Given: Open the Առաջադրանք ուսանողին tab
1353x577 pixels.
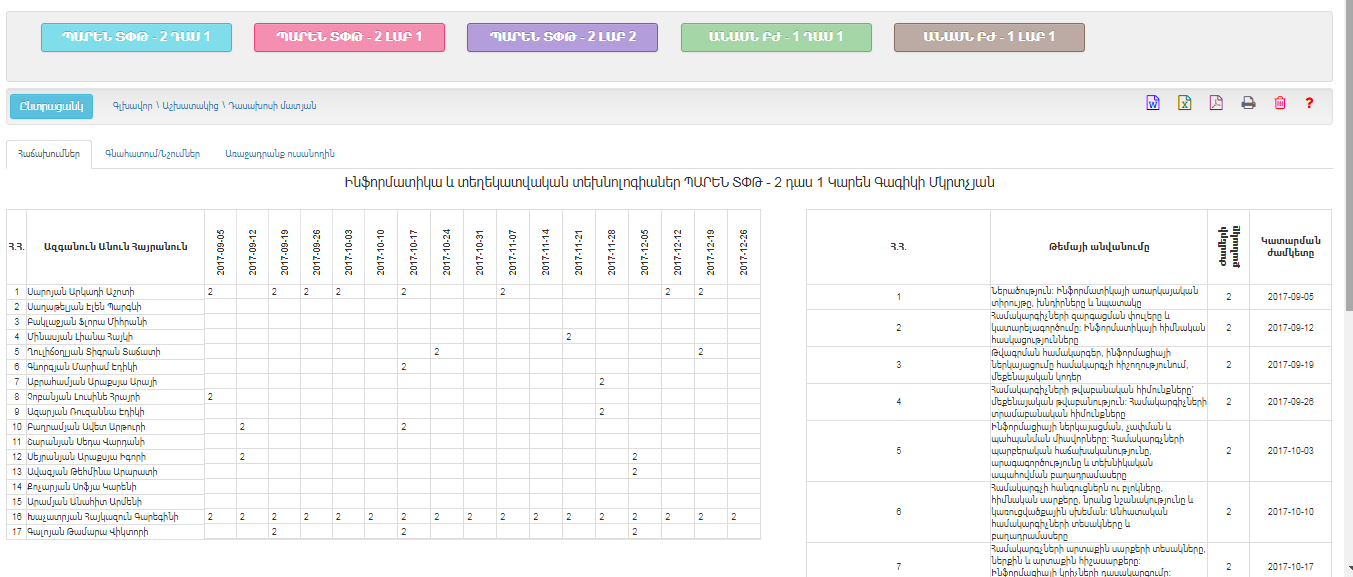Looking at the screenshot, I should pos(279,154).
